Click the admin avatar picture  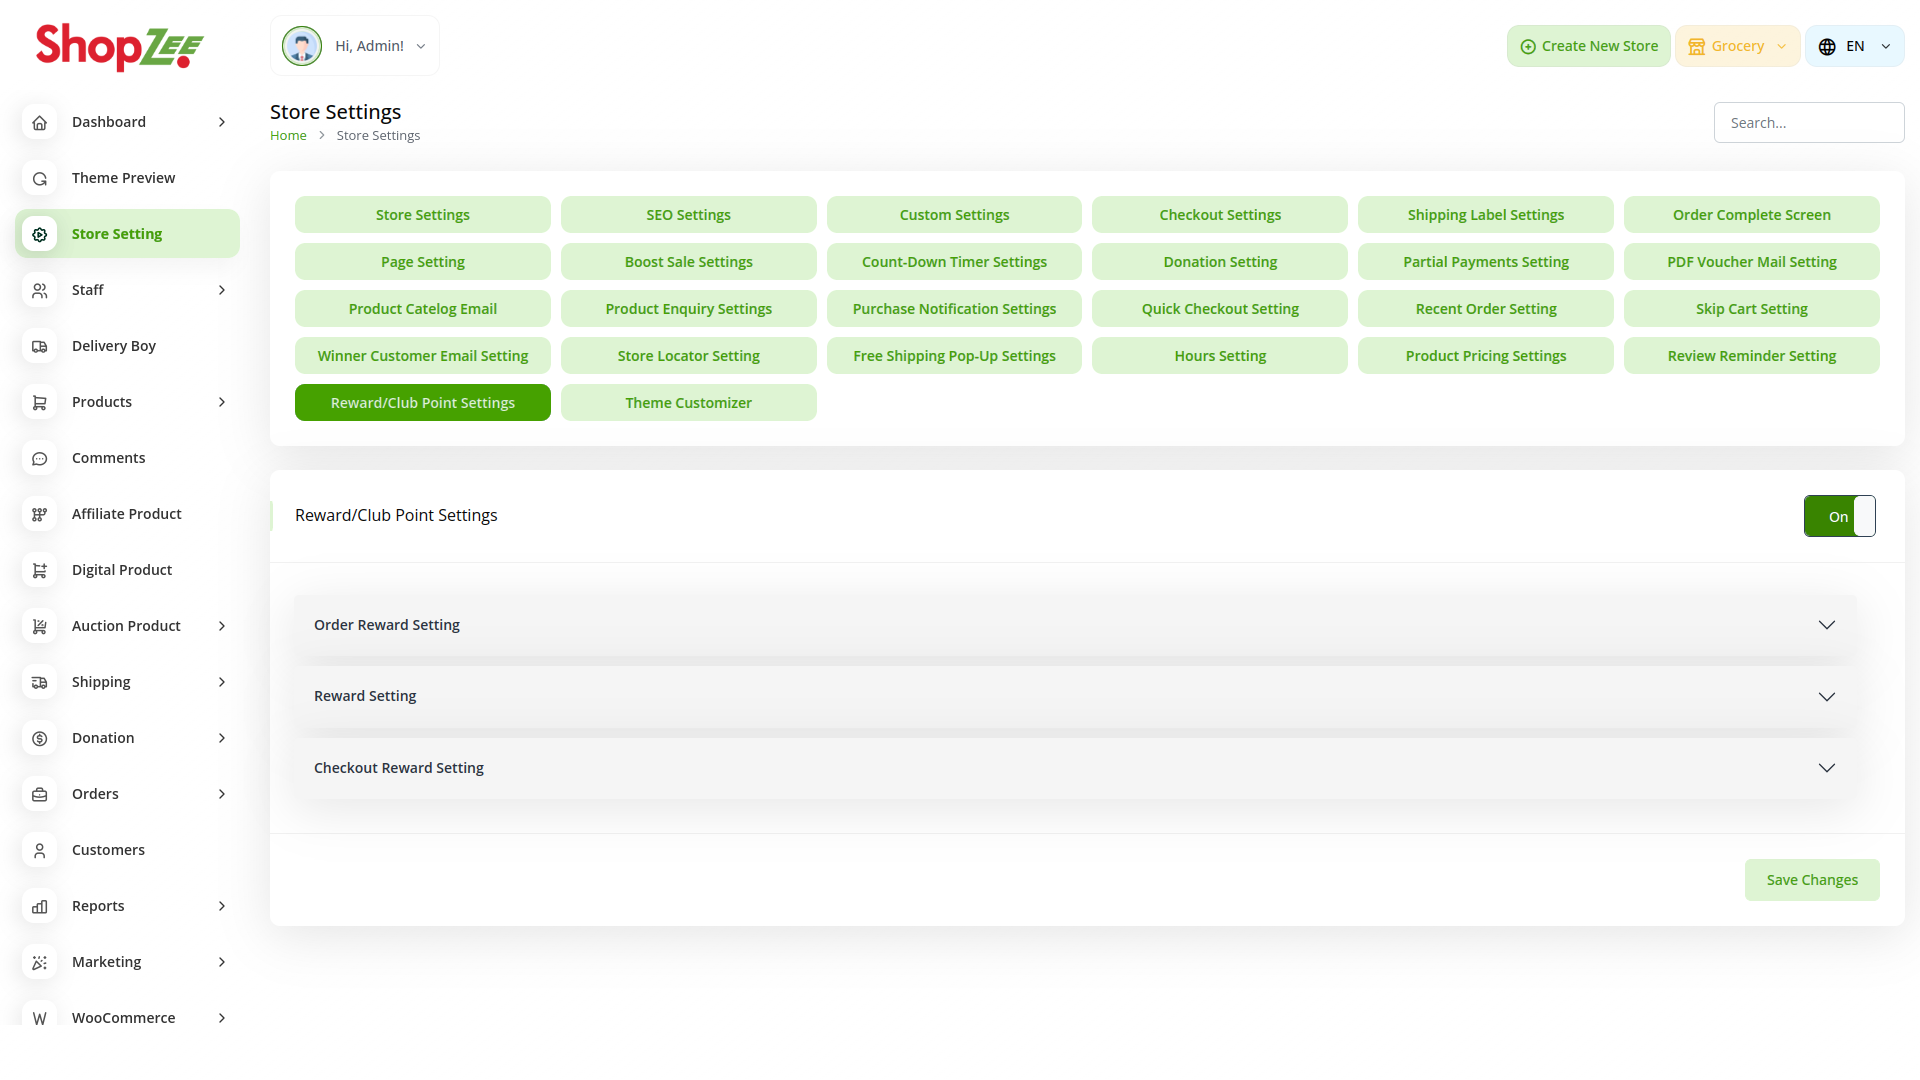[x=302, y=46]
